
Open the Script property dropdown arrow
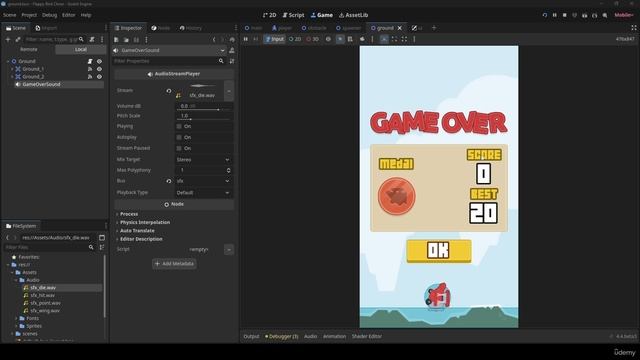(x=229, y=249)
